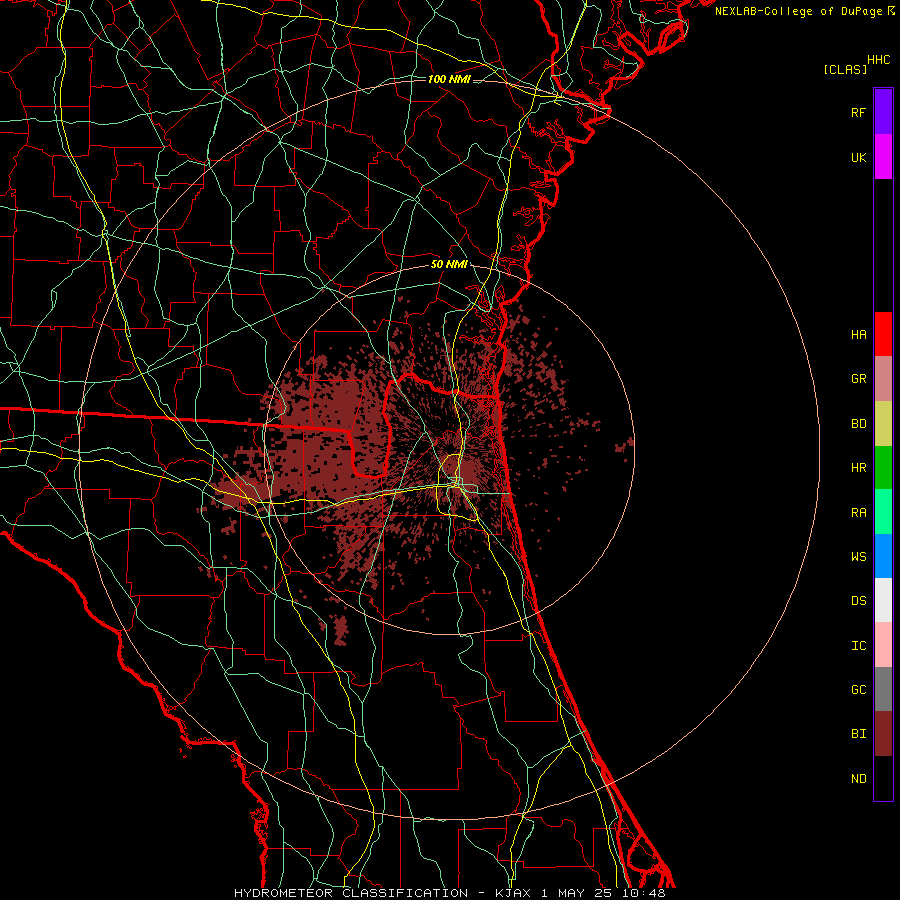Screen dimensions: 900x900
Task: Pick the RA light-green legend swatch
Action: coord(883,512)
